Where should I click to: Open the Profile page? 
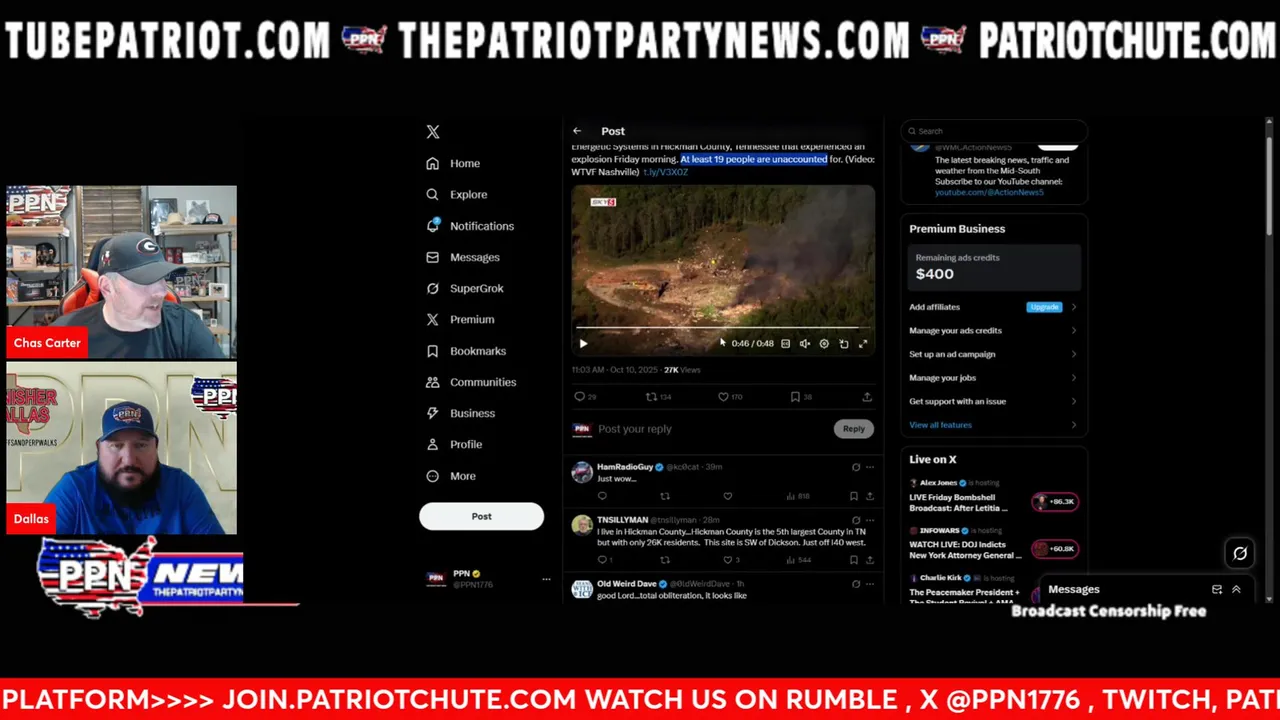coord(455,444)
